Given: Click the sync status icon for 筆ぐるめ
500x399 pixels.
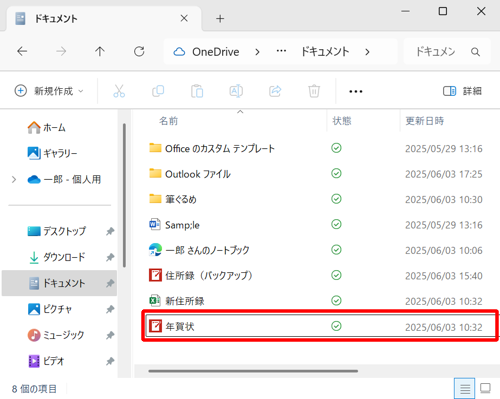Looking at the screenshot, I should (x=336, y=199).
